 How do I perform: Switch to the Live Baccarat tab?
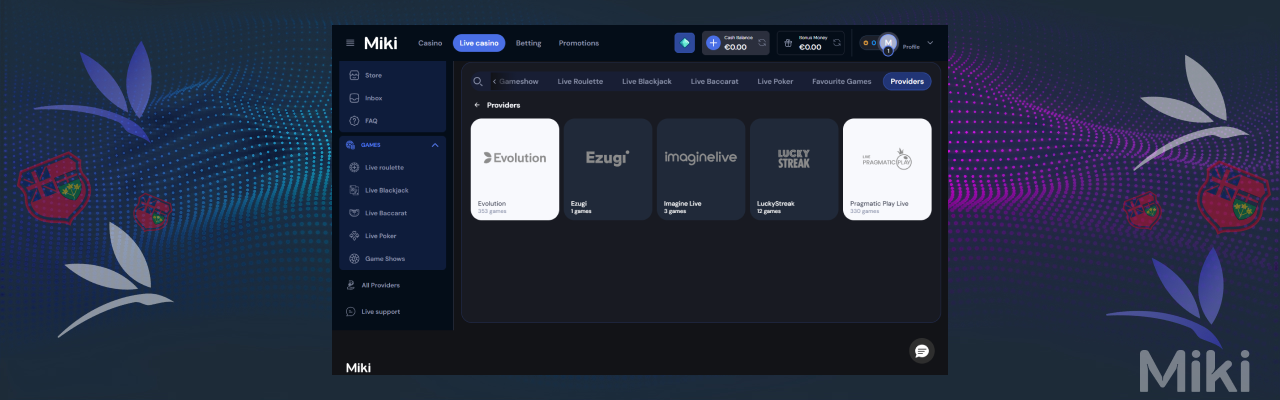tap(715, 81)
